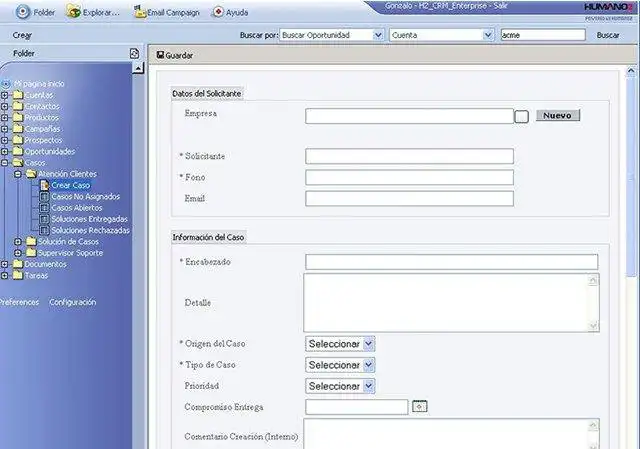Expand the Contactos tree node
640x449 pixels.
tap(4, 106)
